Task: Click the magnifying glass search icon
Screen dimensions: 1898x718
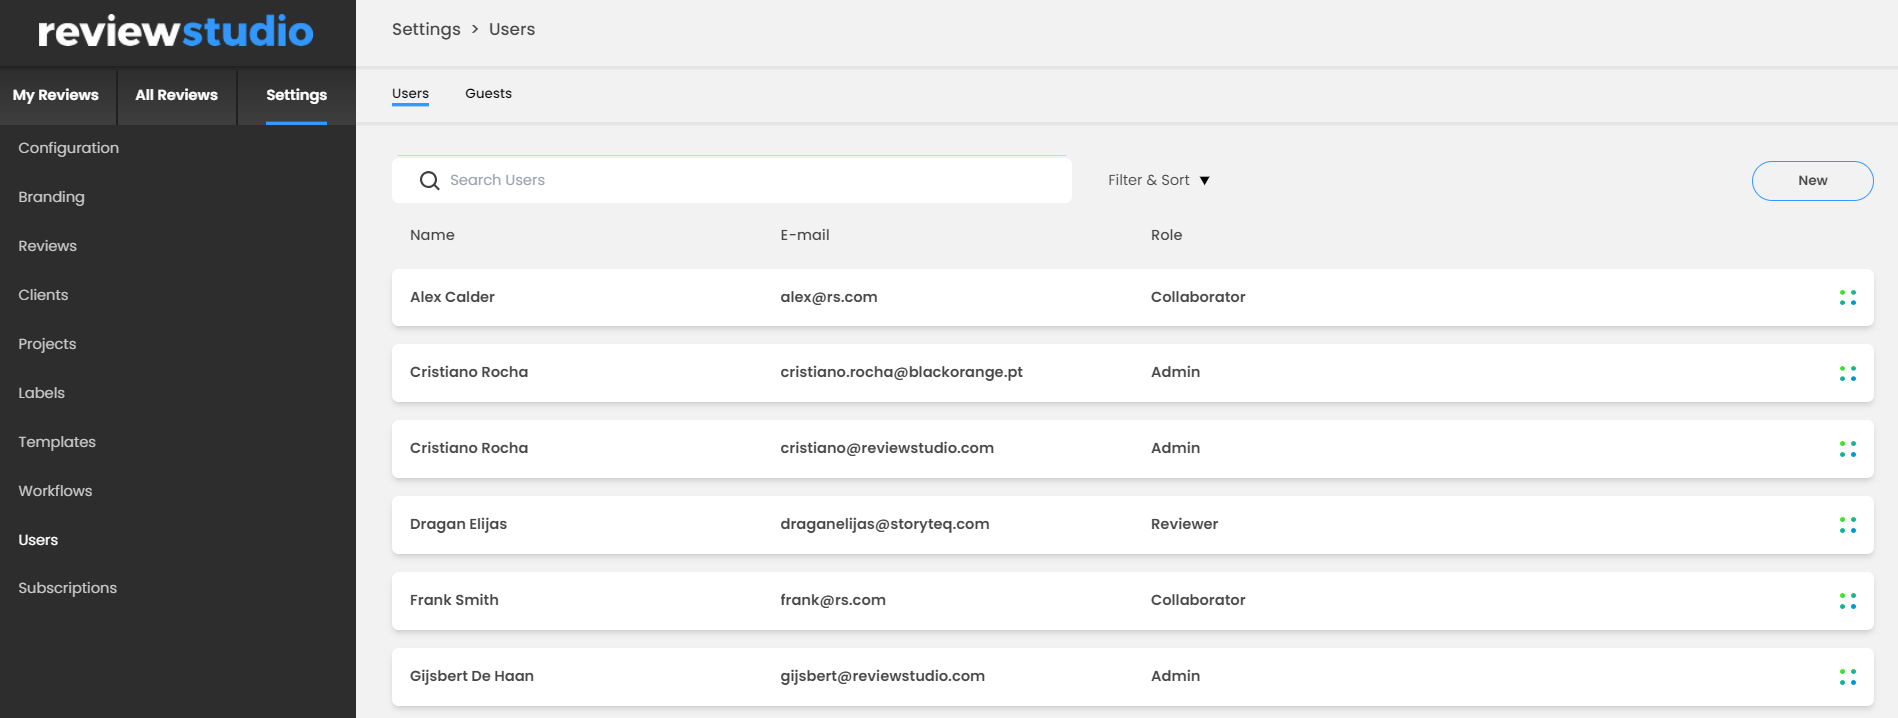Action: pyautogui.click(x=429, y=180)
